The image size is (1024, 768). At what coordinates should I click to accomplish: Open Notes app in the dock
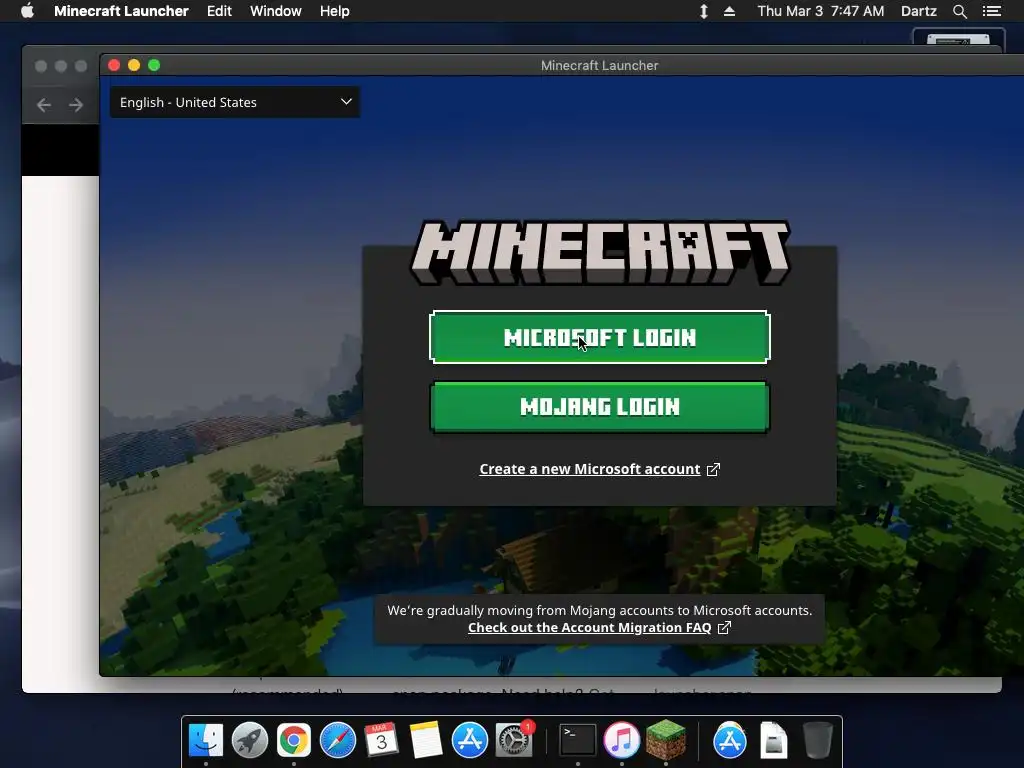pyautogui.click(x=426, y=740)
